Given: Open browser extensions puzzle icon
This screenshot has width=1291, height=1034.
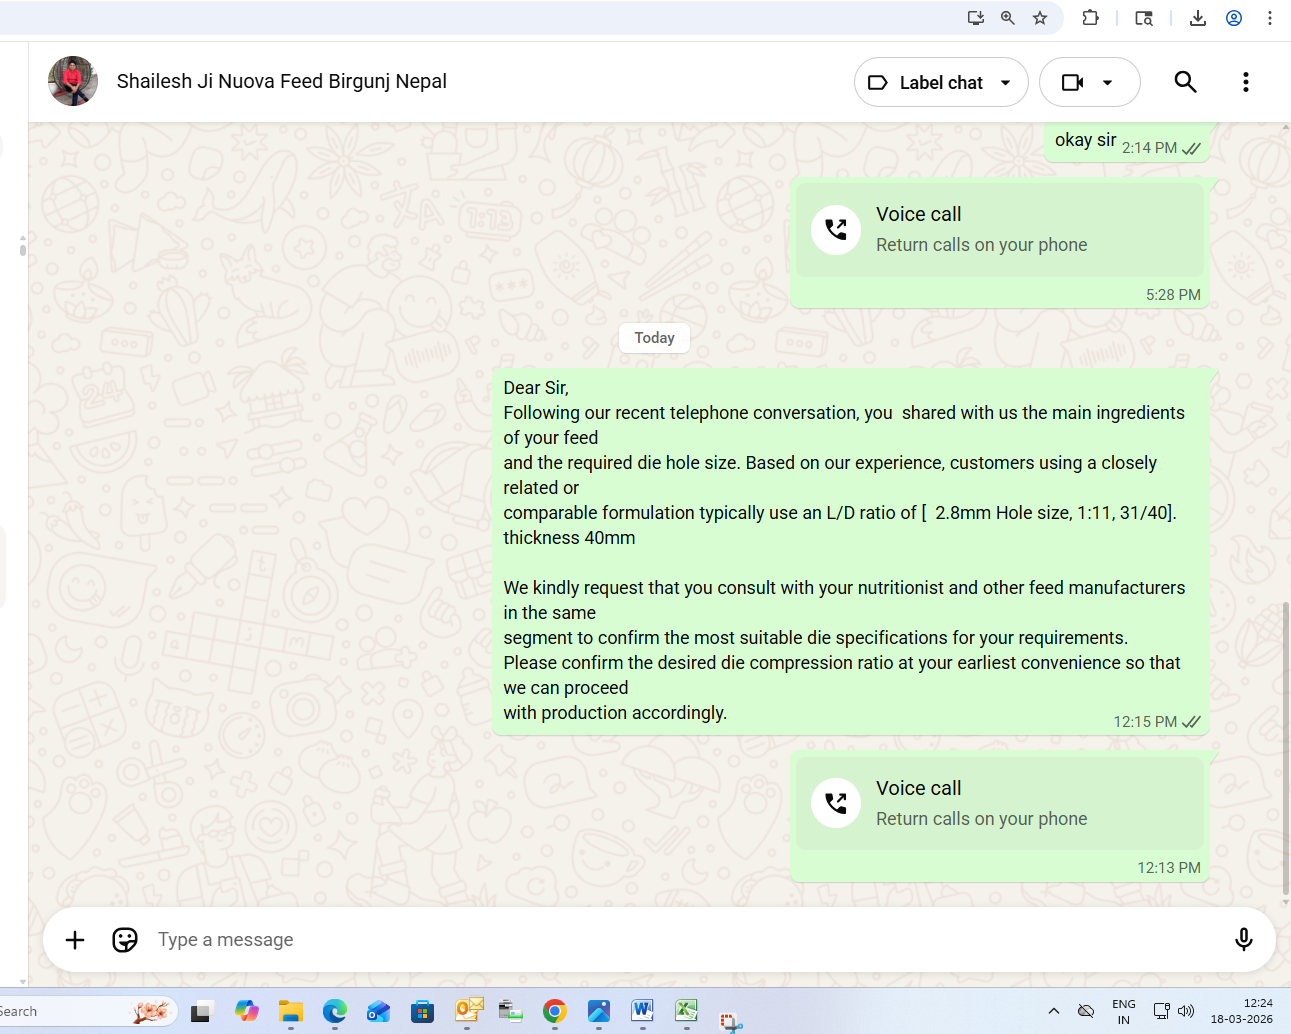Looking at the screenshot, I should 1091,18.
